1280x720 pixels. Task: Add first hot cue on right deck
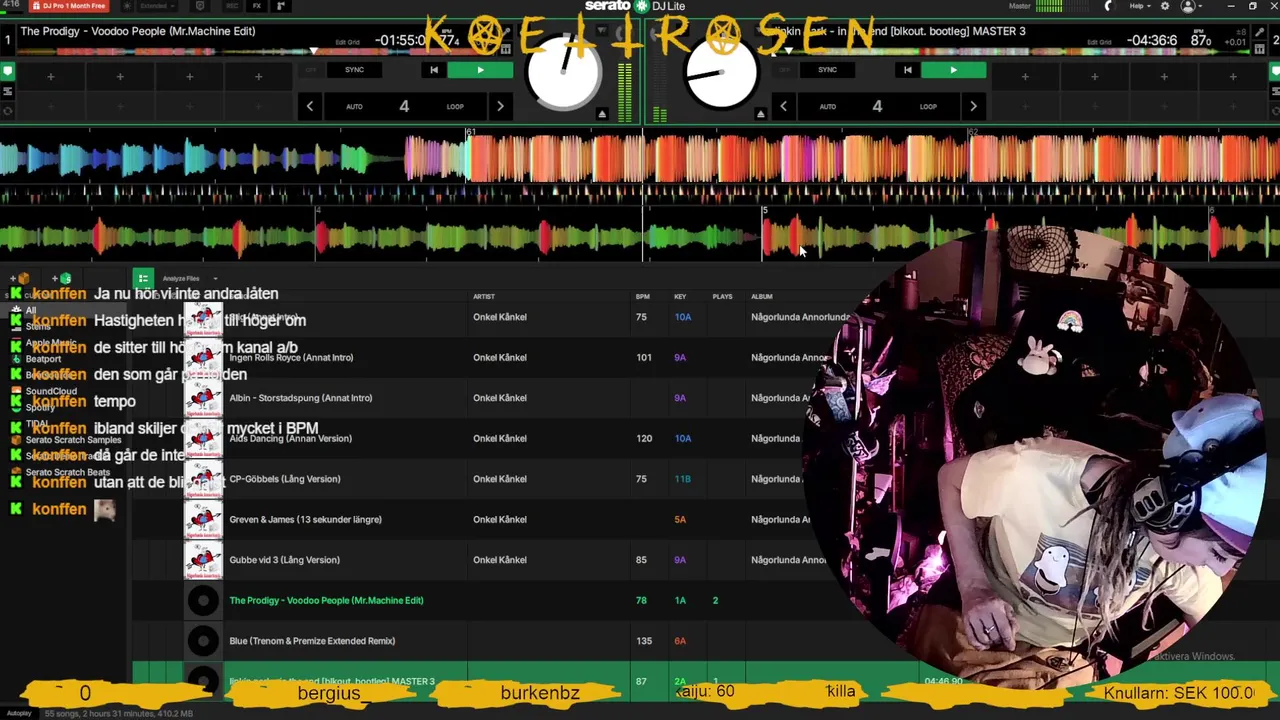[1025, 76]
